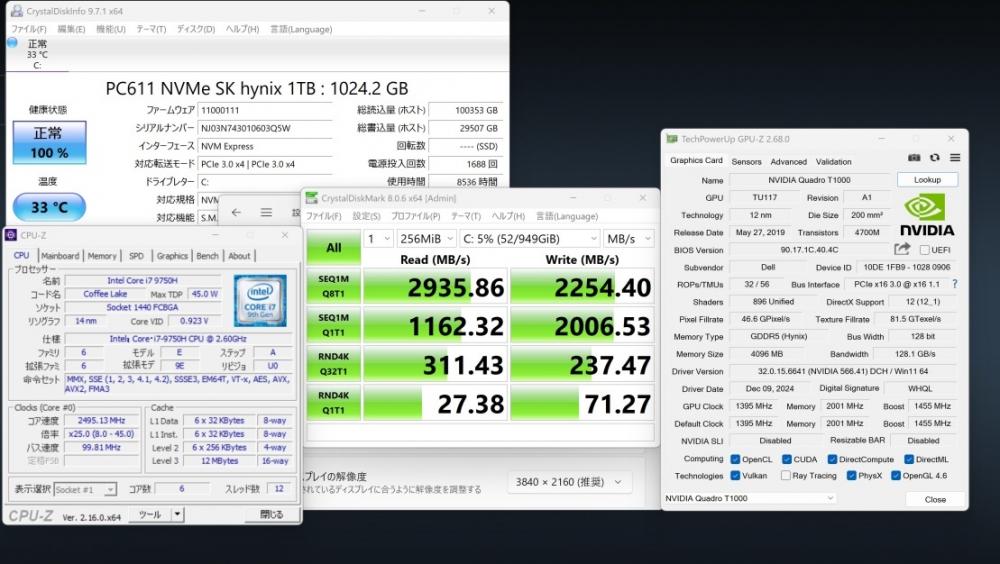The height and width of the screenshot is (564, 1000).
Task: Click the serial number field NJ03N743010603Q5W
Action: tap(265, 128)
